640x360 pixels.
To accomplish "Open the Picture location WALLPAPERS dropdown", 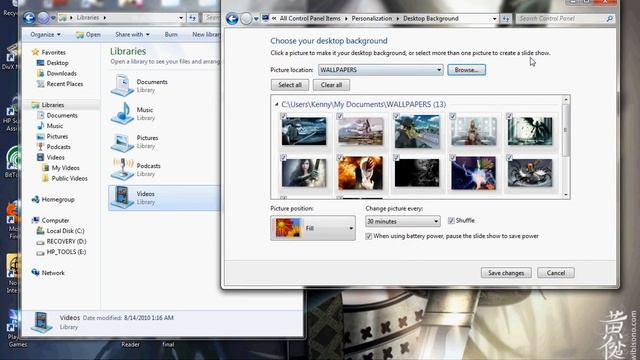I will [x=380, y=70].
